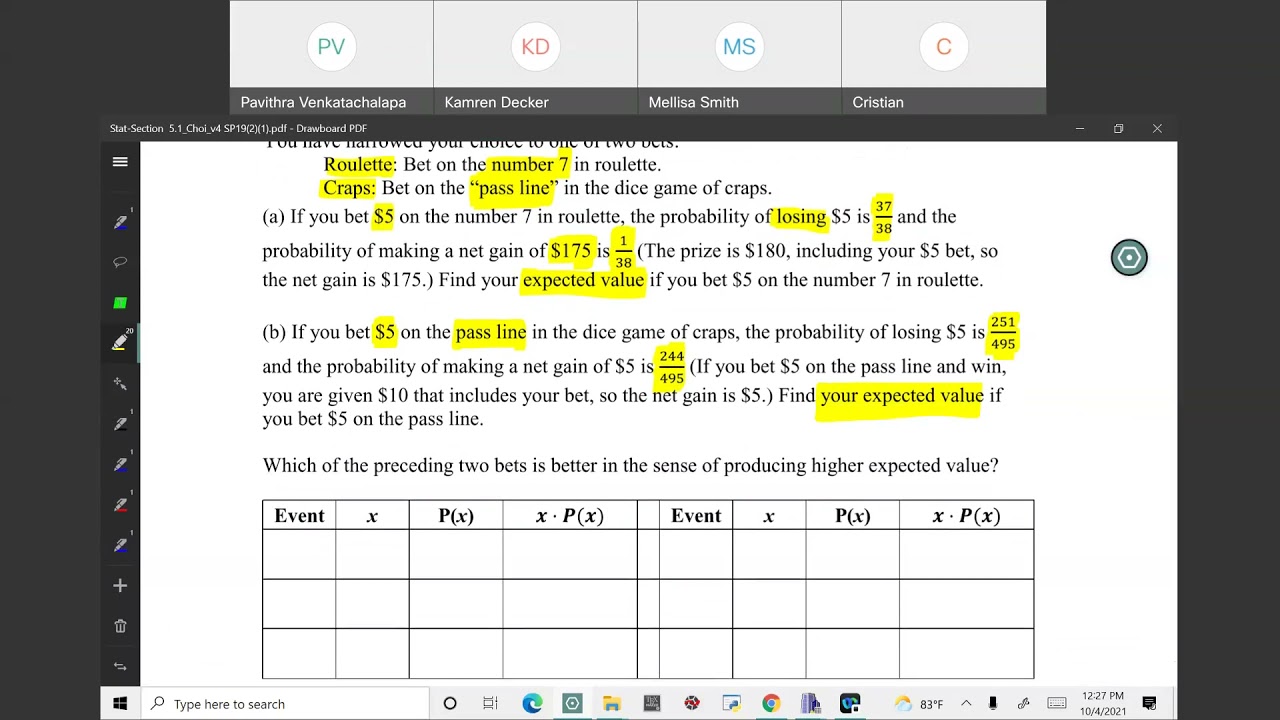Select Kamren Decker's participant tile
The height and width of the screenshot is (720, 1280).
[x=535, y=57]
